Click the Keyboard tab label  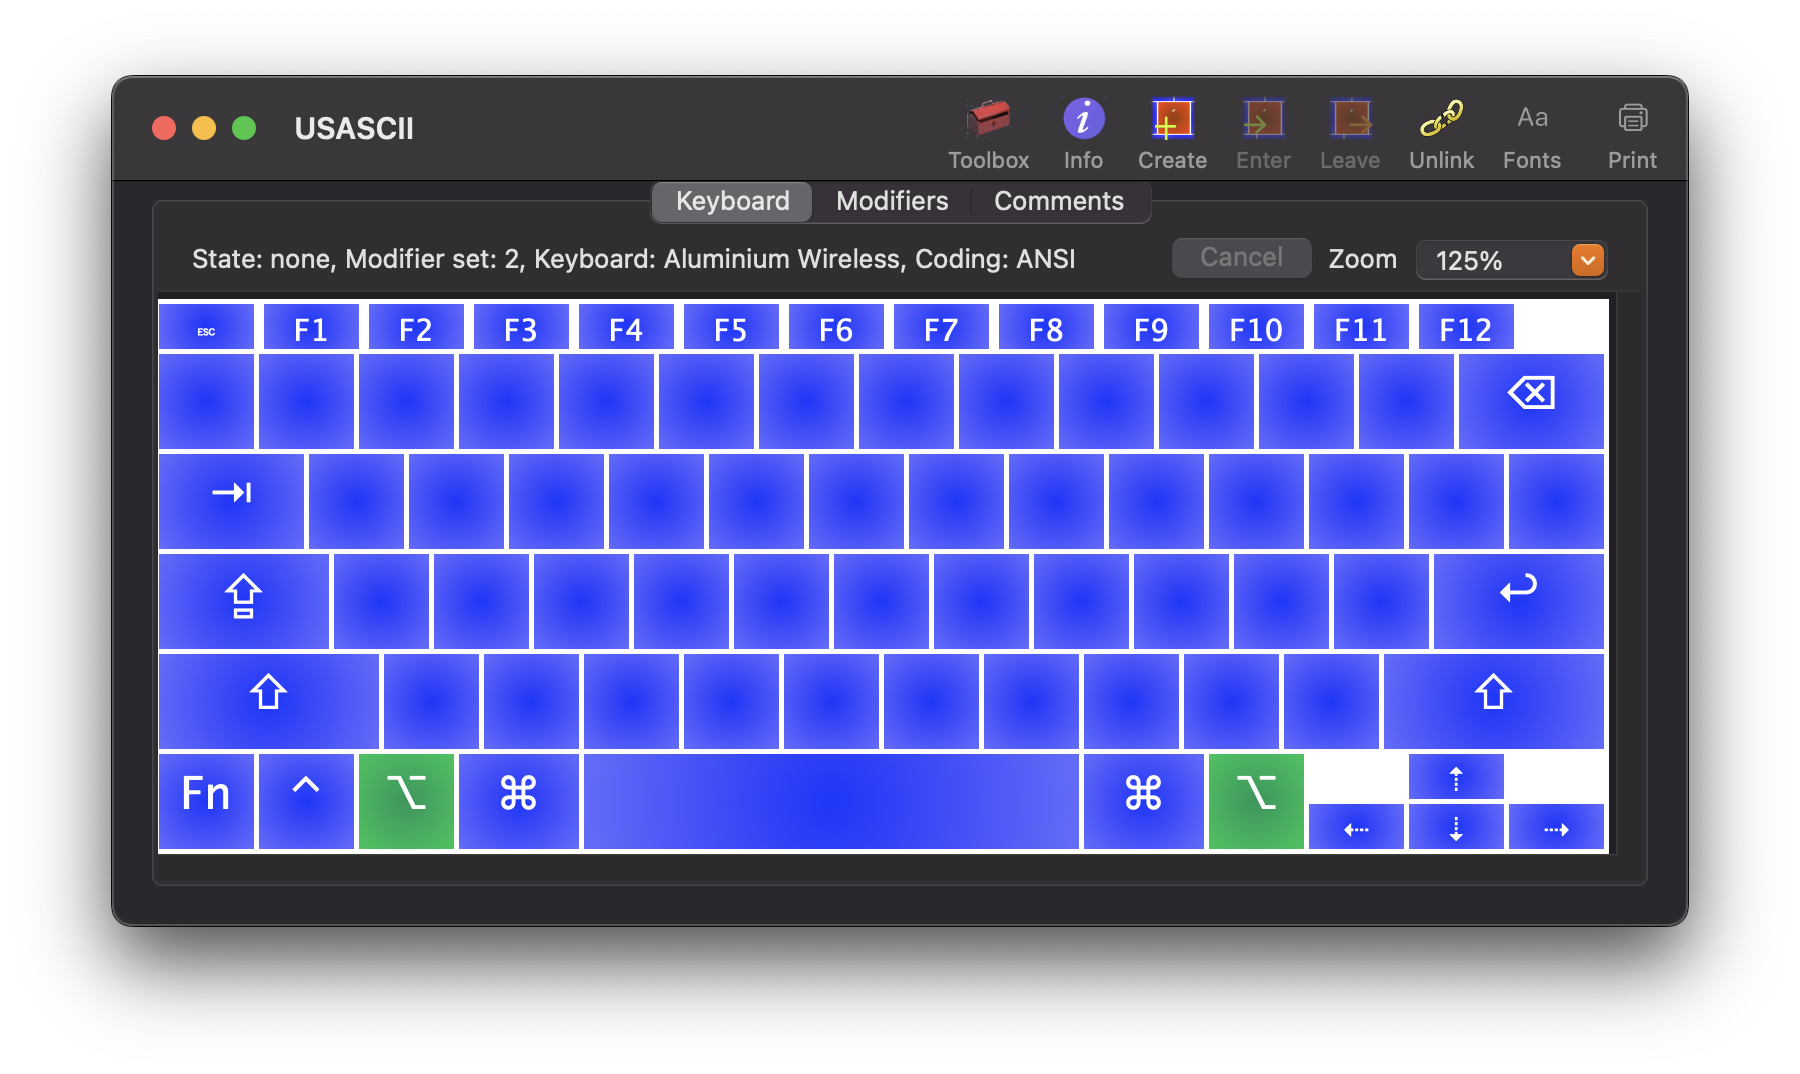coord(731,201)
